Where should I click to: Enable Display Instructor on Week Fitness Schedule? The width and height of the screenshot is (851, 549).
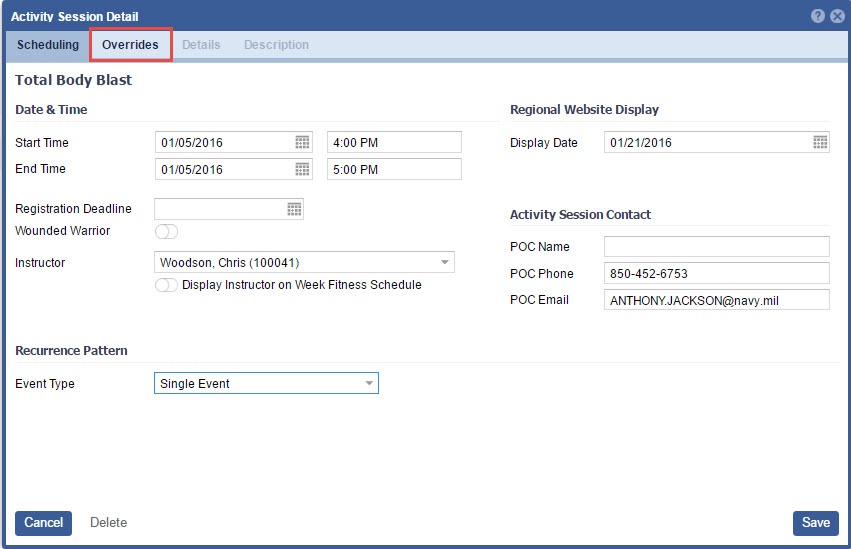(166, 286)
